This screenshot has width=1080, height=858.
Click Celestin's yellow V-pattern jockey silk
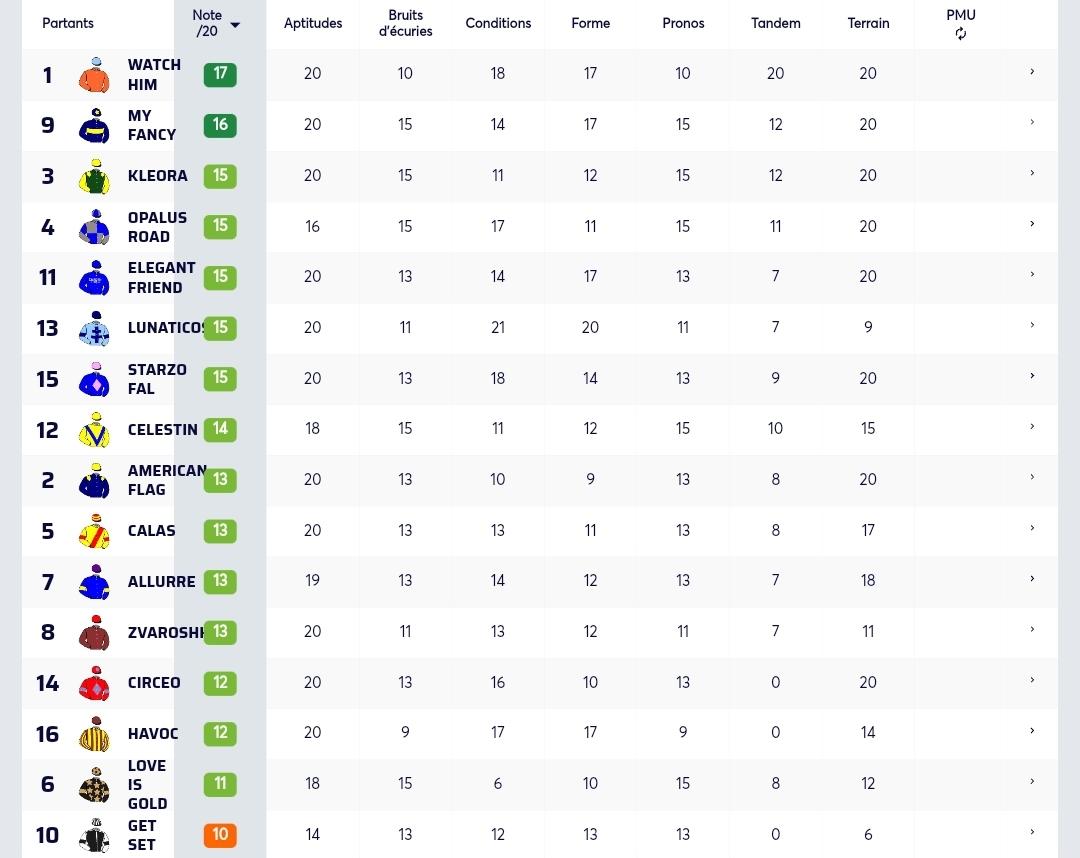click(x=94, y=430)
